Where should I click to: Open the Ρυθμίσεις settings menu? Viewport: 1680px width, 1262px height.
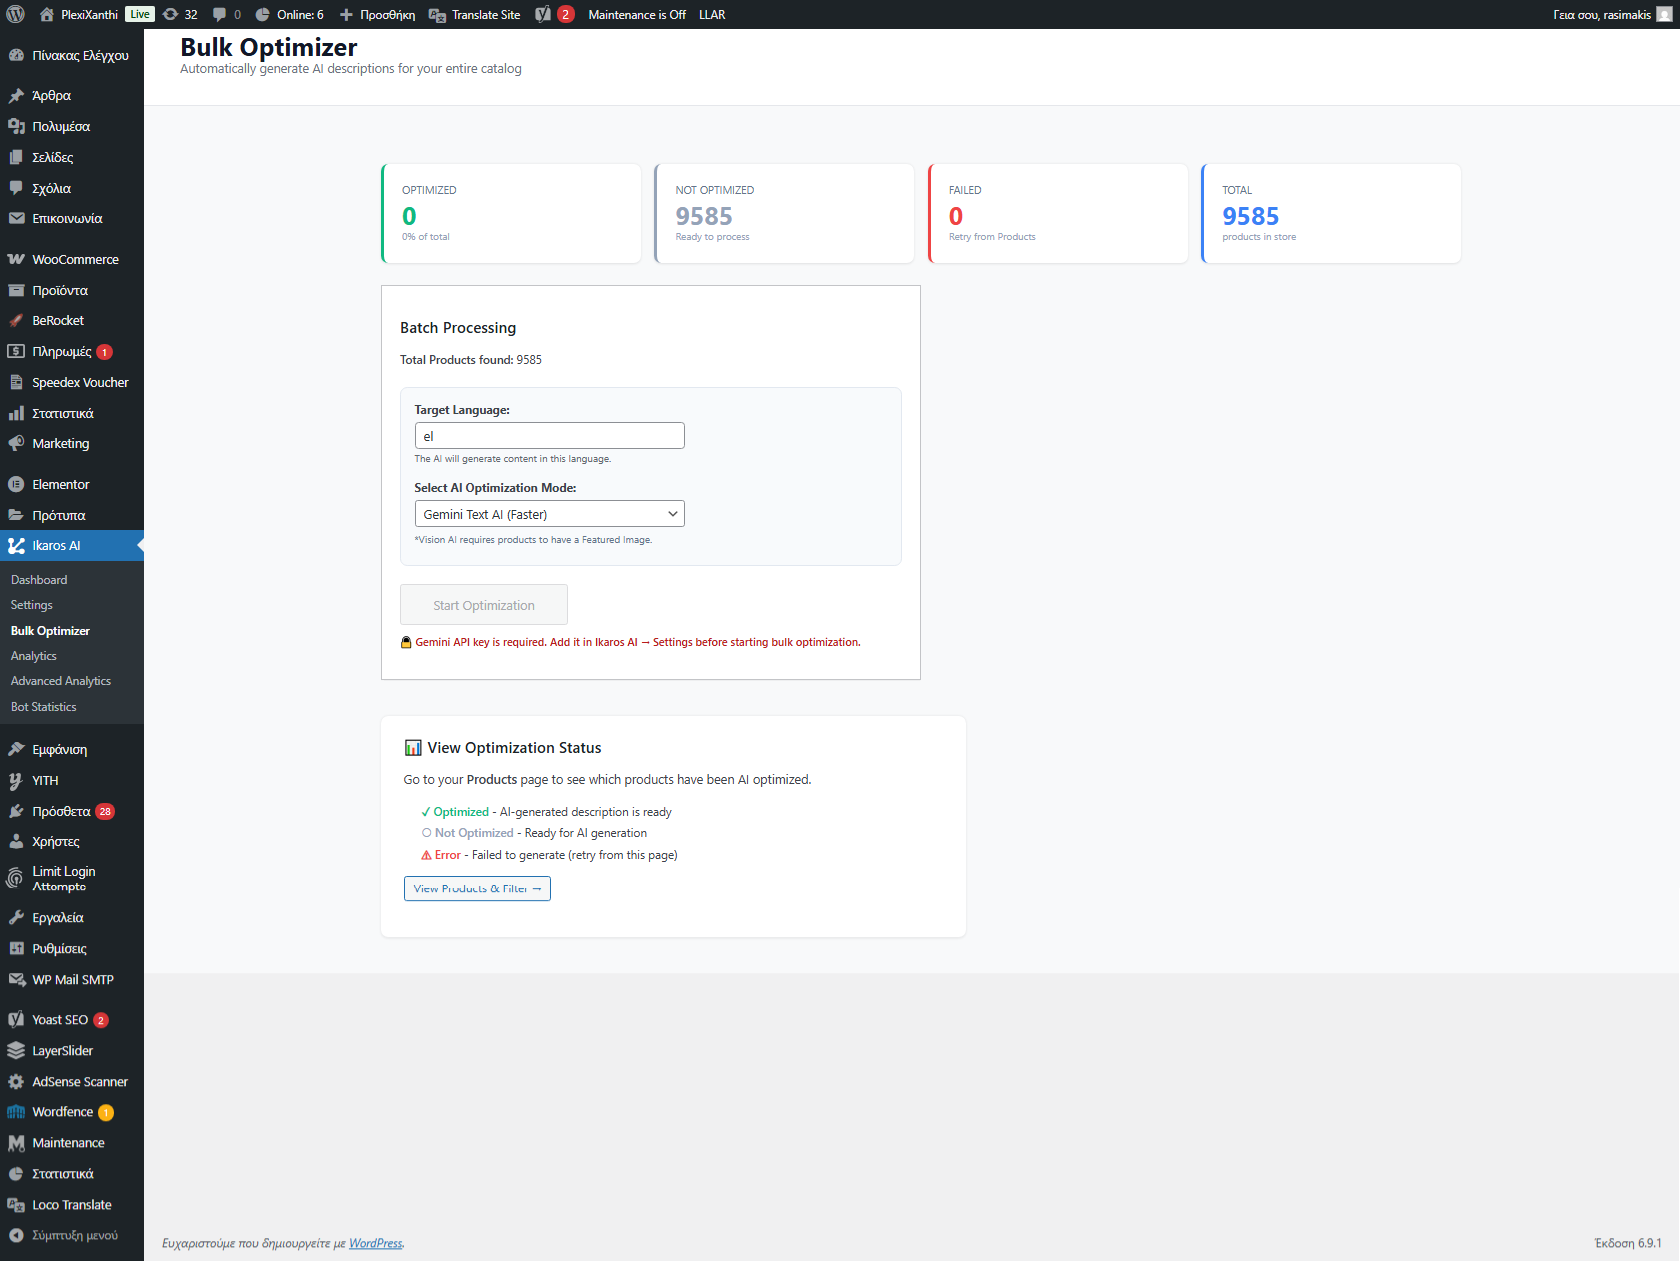coord(72,948)
